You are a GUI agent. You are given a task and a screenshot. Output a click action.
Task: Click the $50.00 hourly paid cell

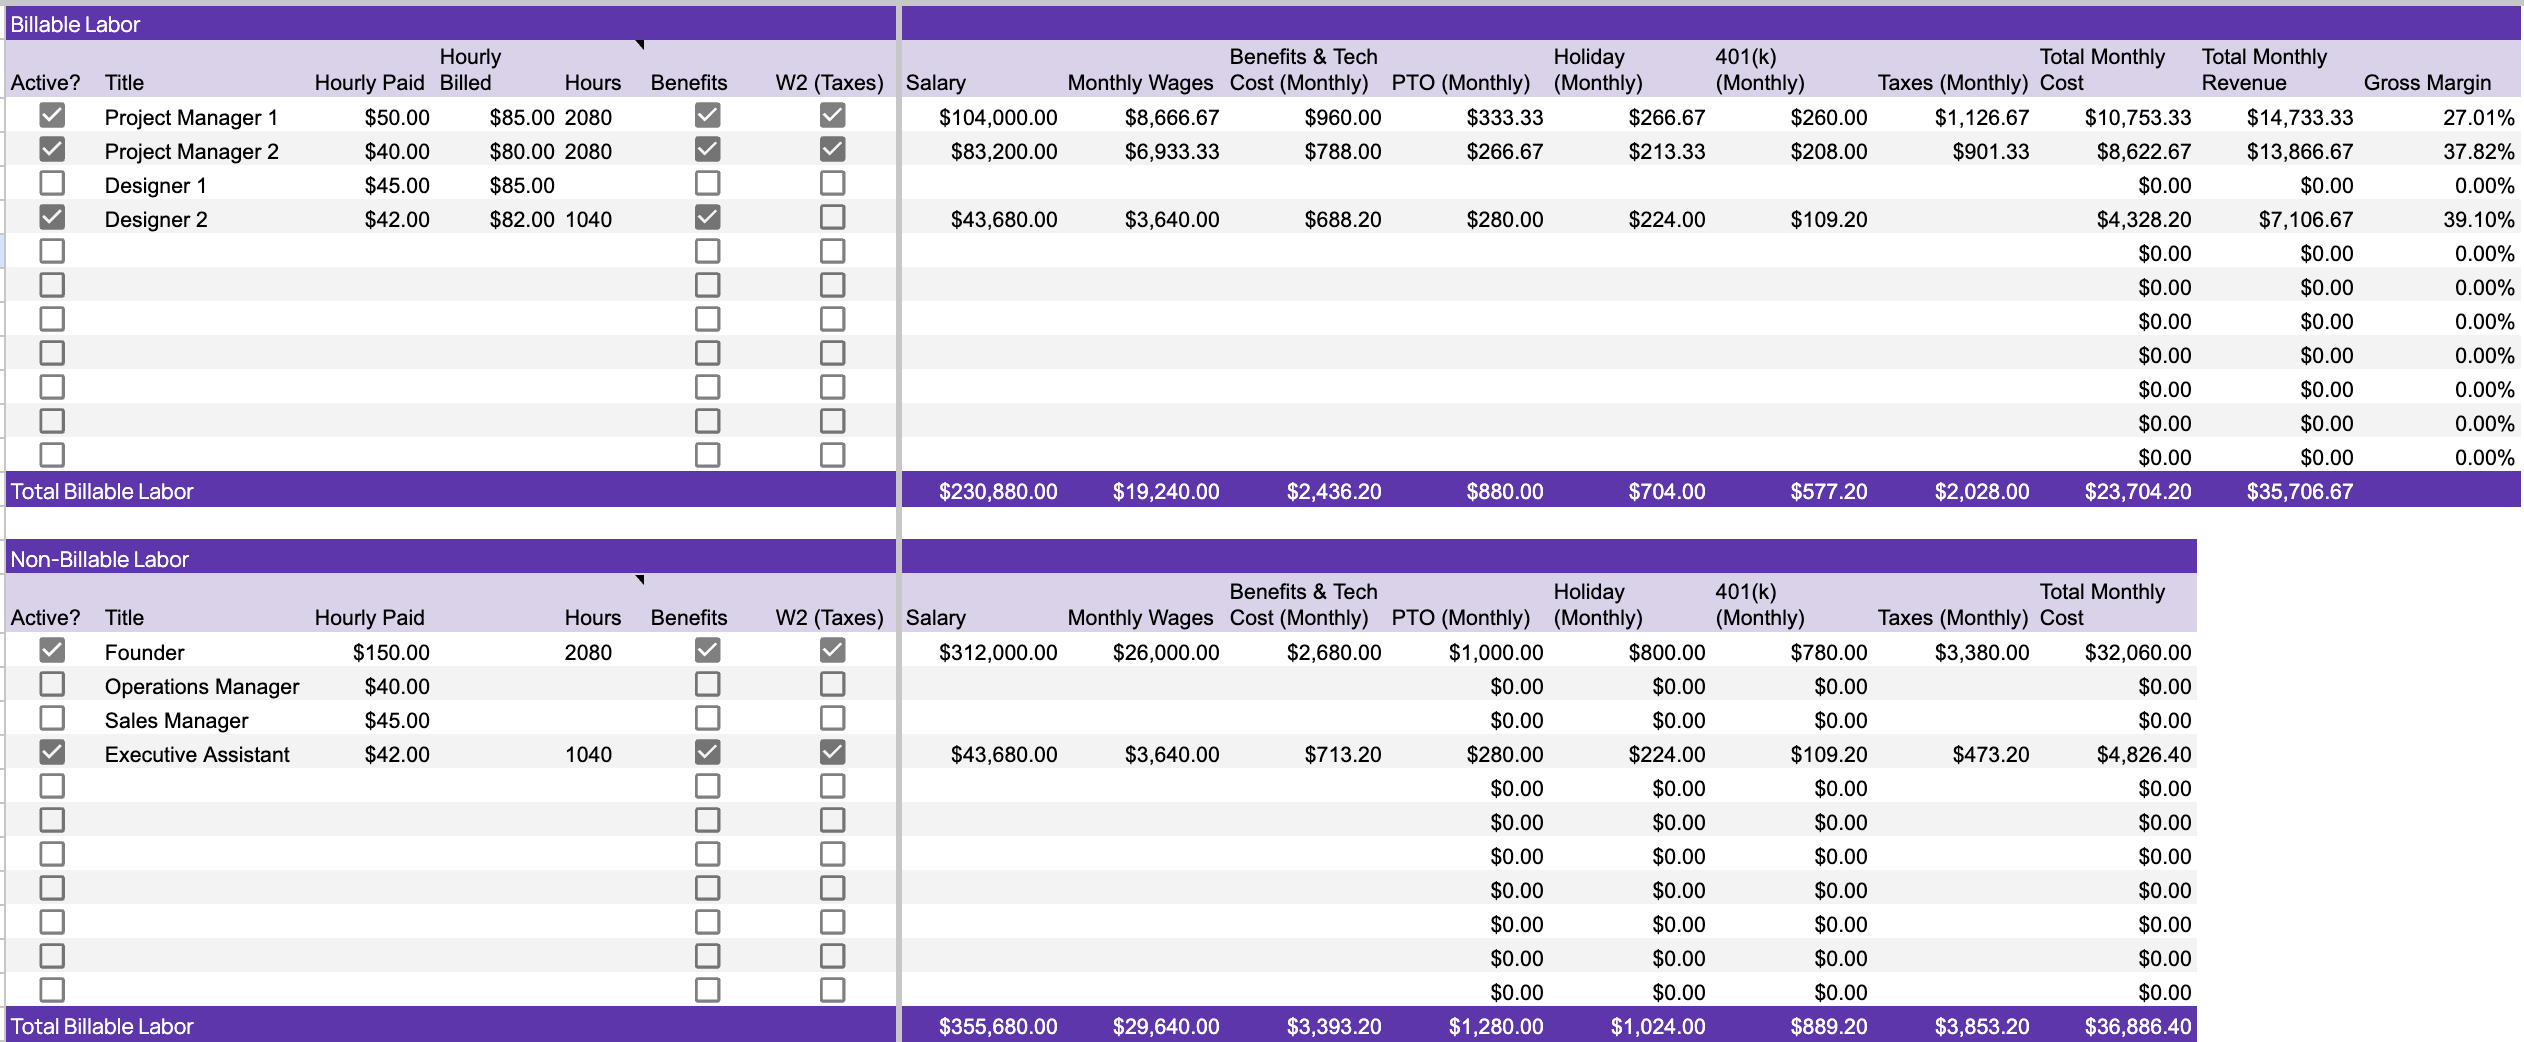point(397,117)
